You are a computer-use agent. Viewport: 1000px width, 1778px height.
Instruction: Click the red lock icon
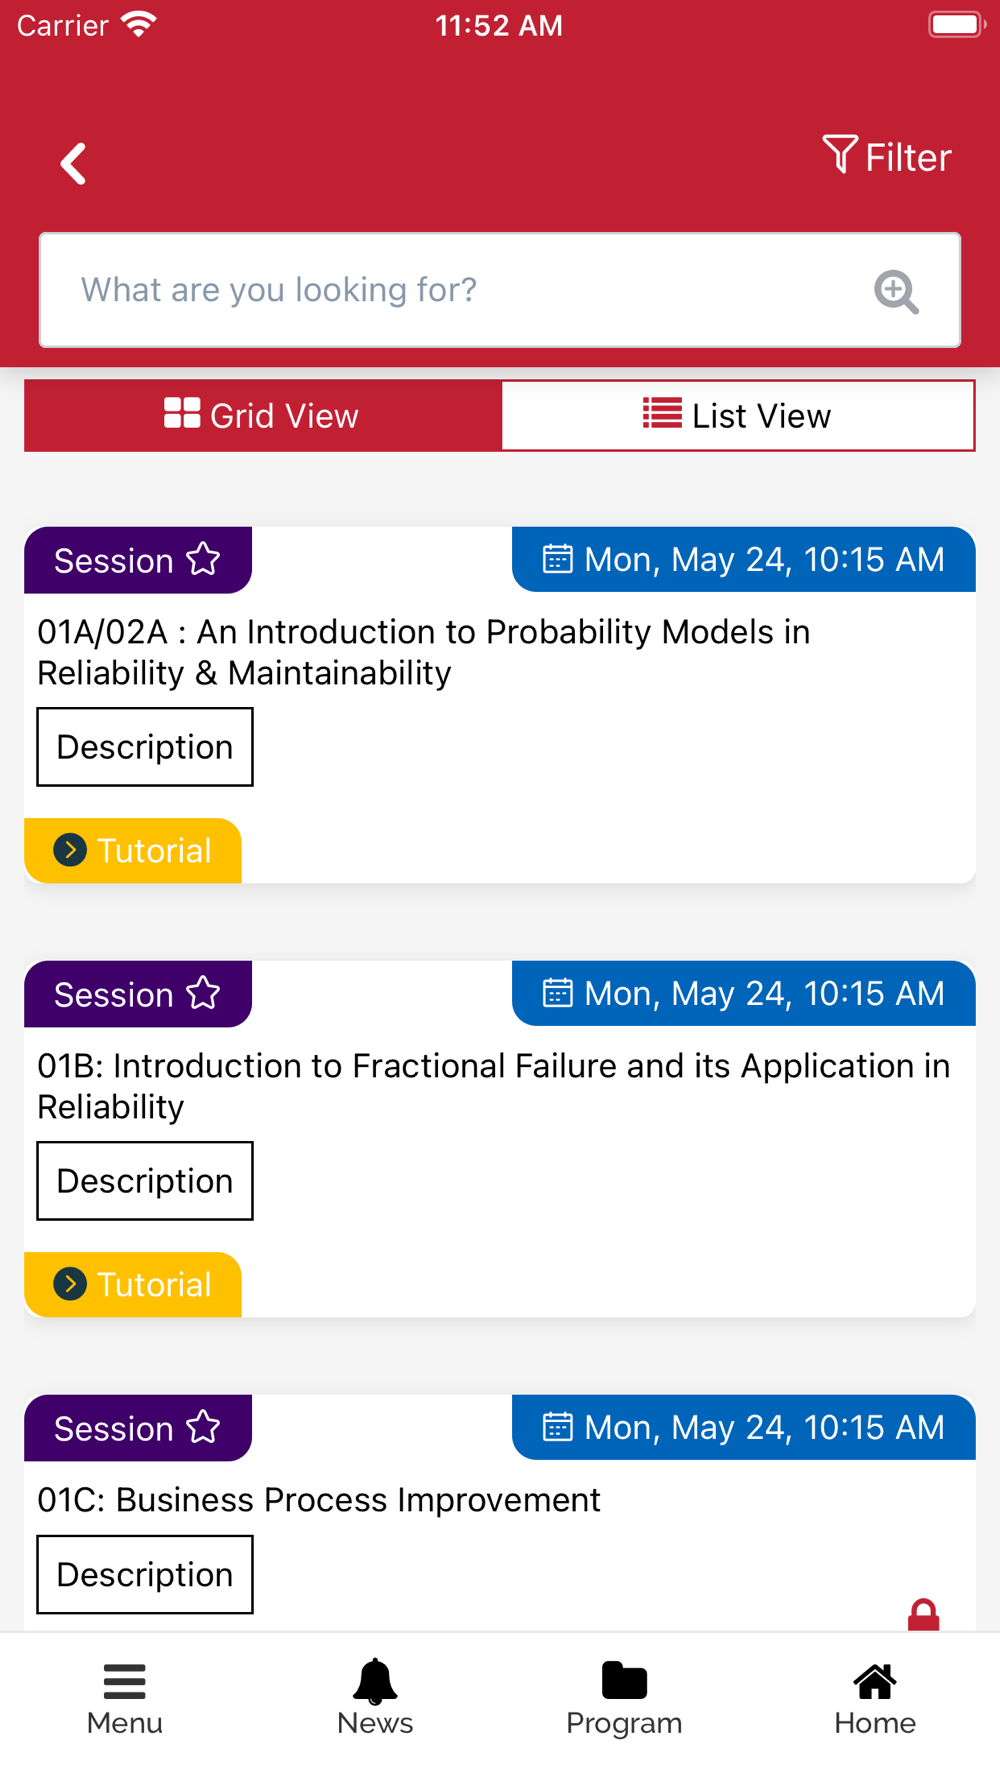pos(923,1614)
